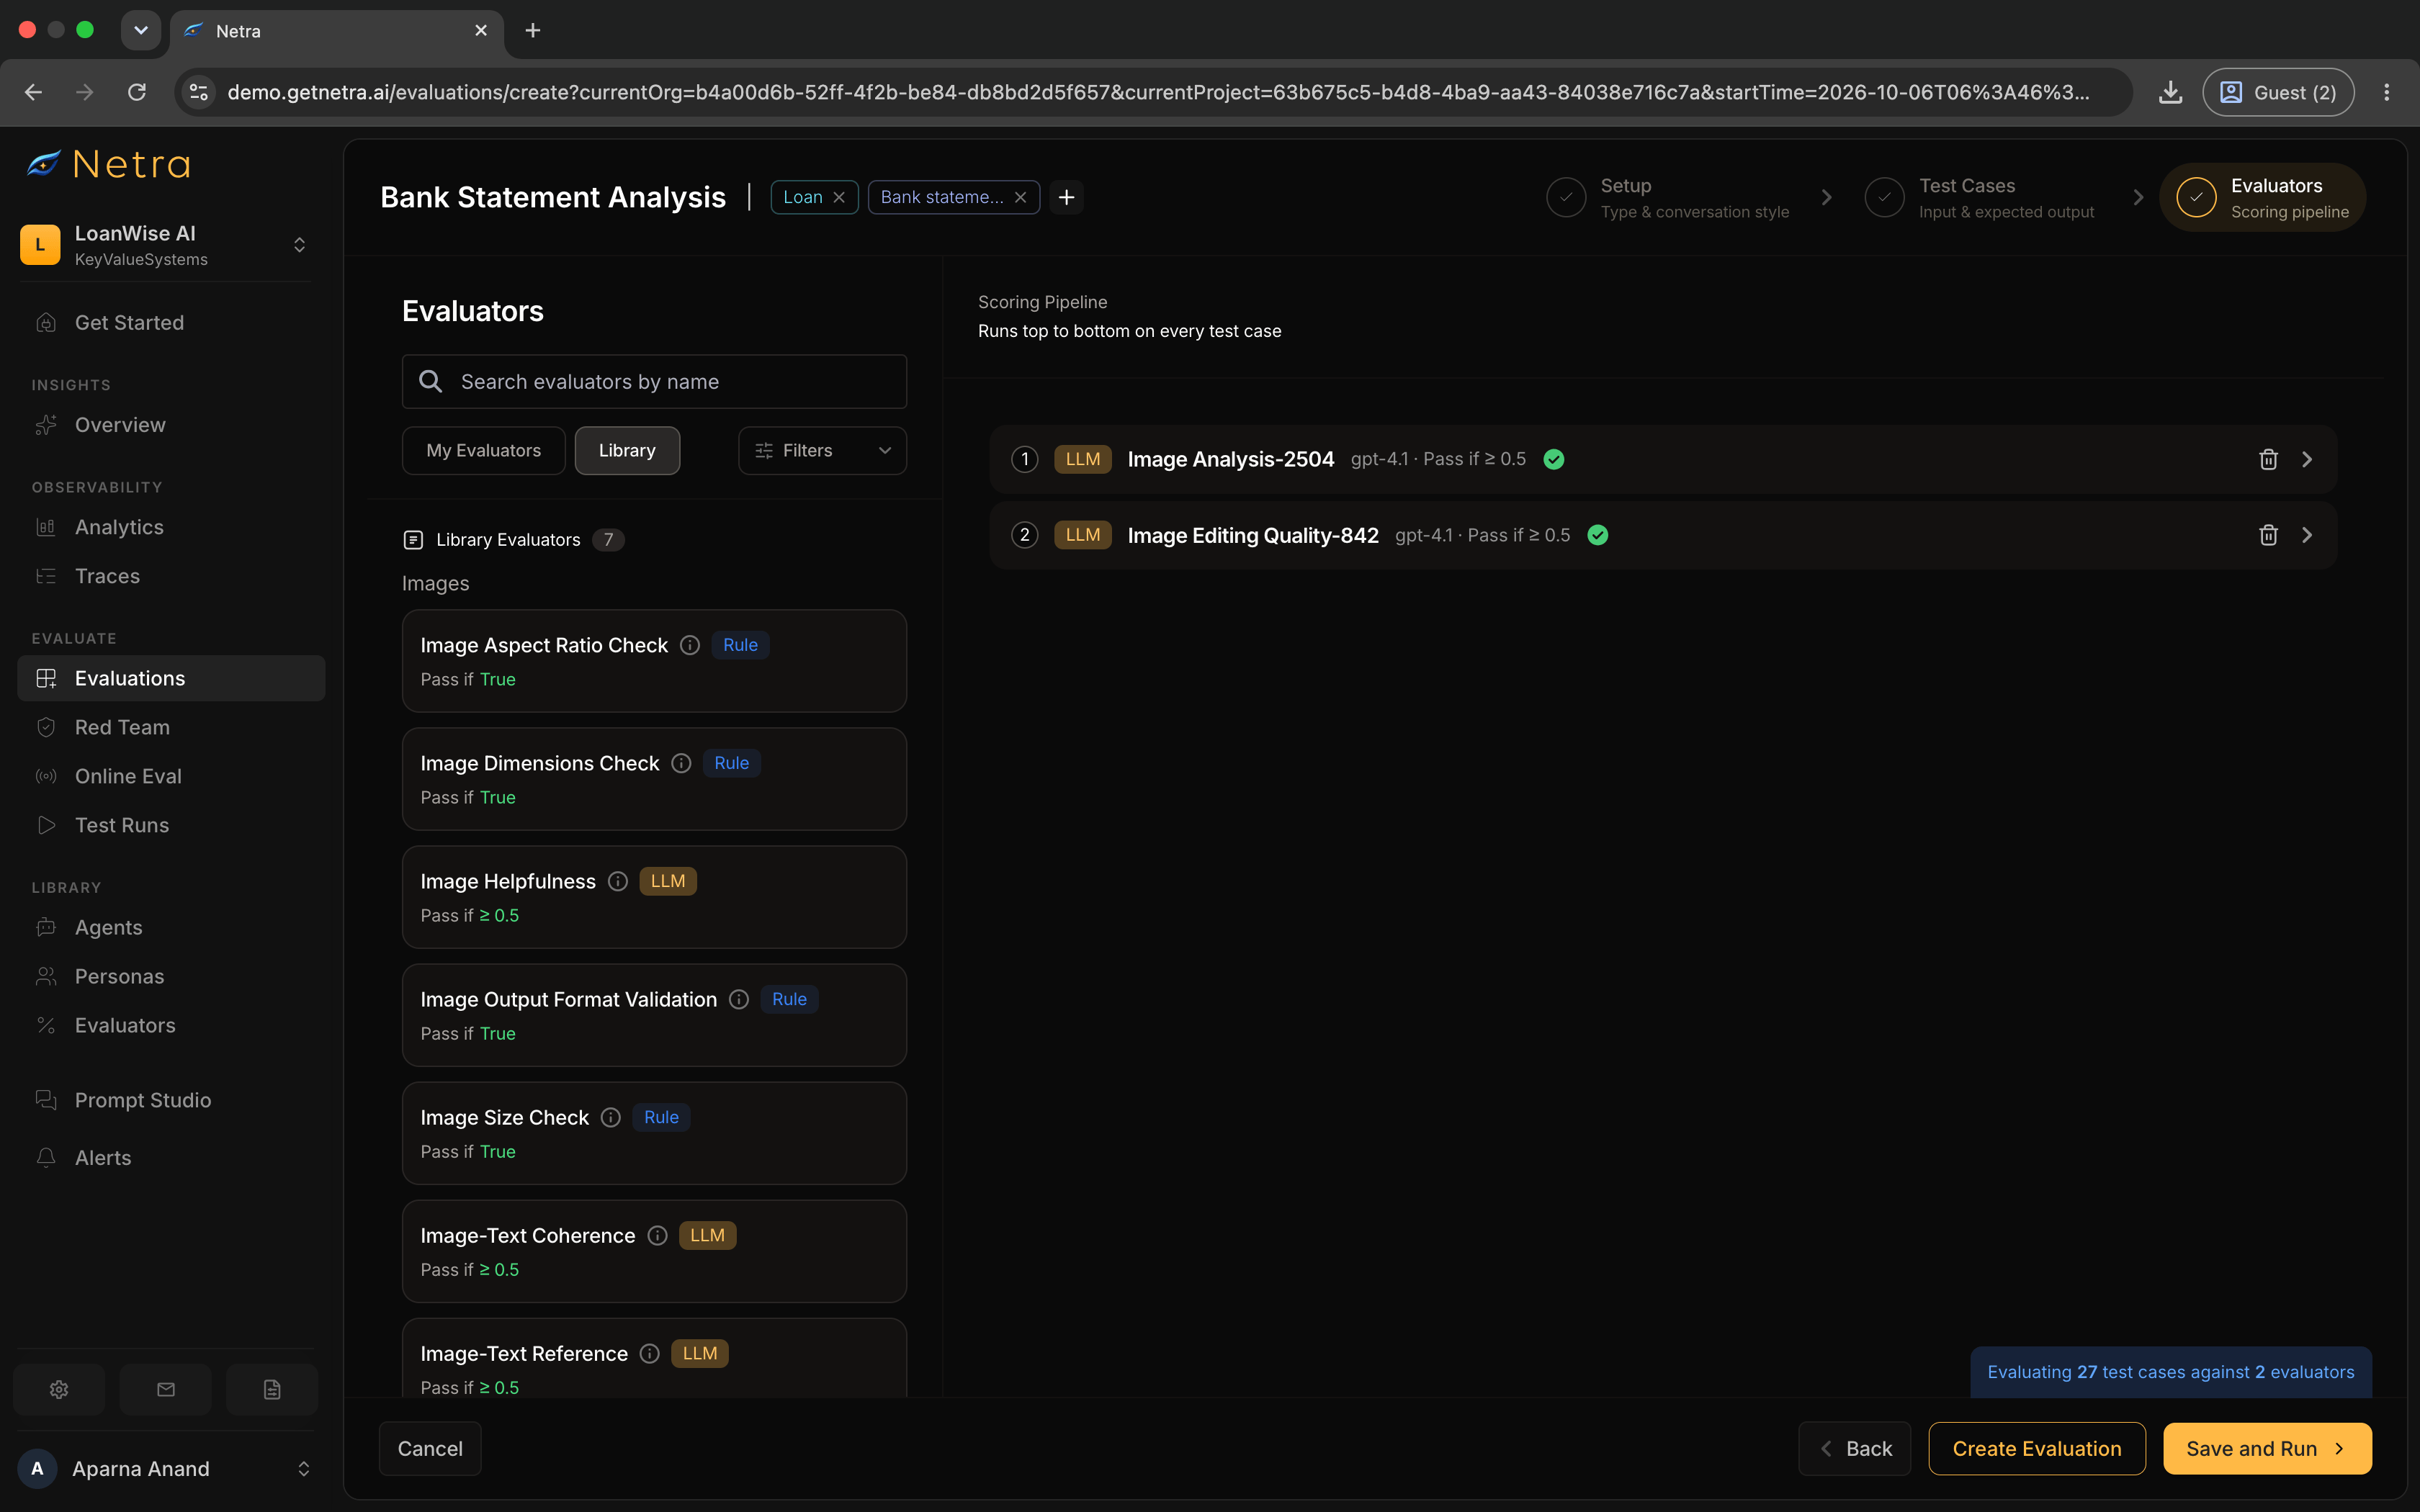Image resolution: width=2420 pixels, height=1512 pixels.
Task: Add the Image-Text Coherence evaluator card
Action: click(654, 1251)
